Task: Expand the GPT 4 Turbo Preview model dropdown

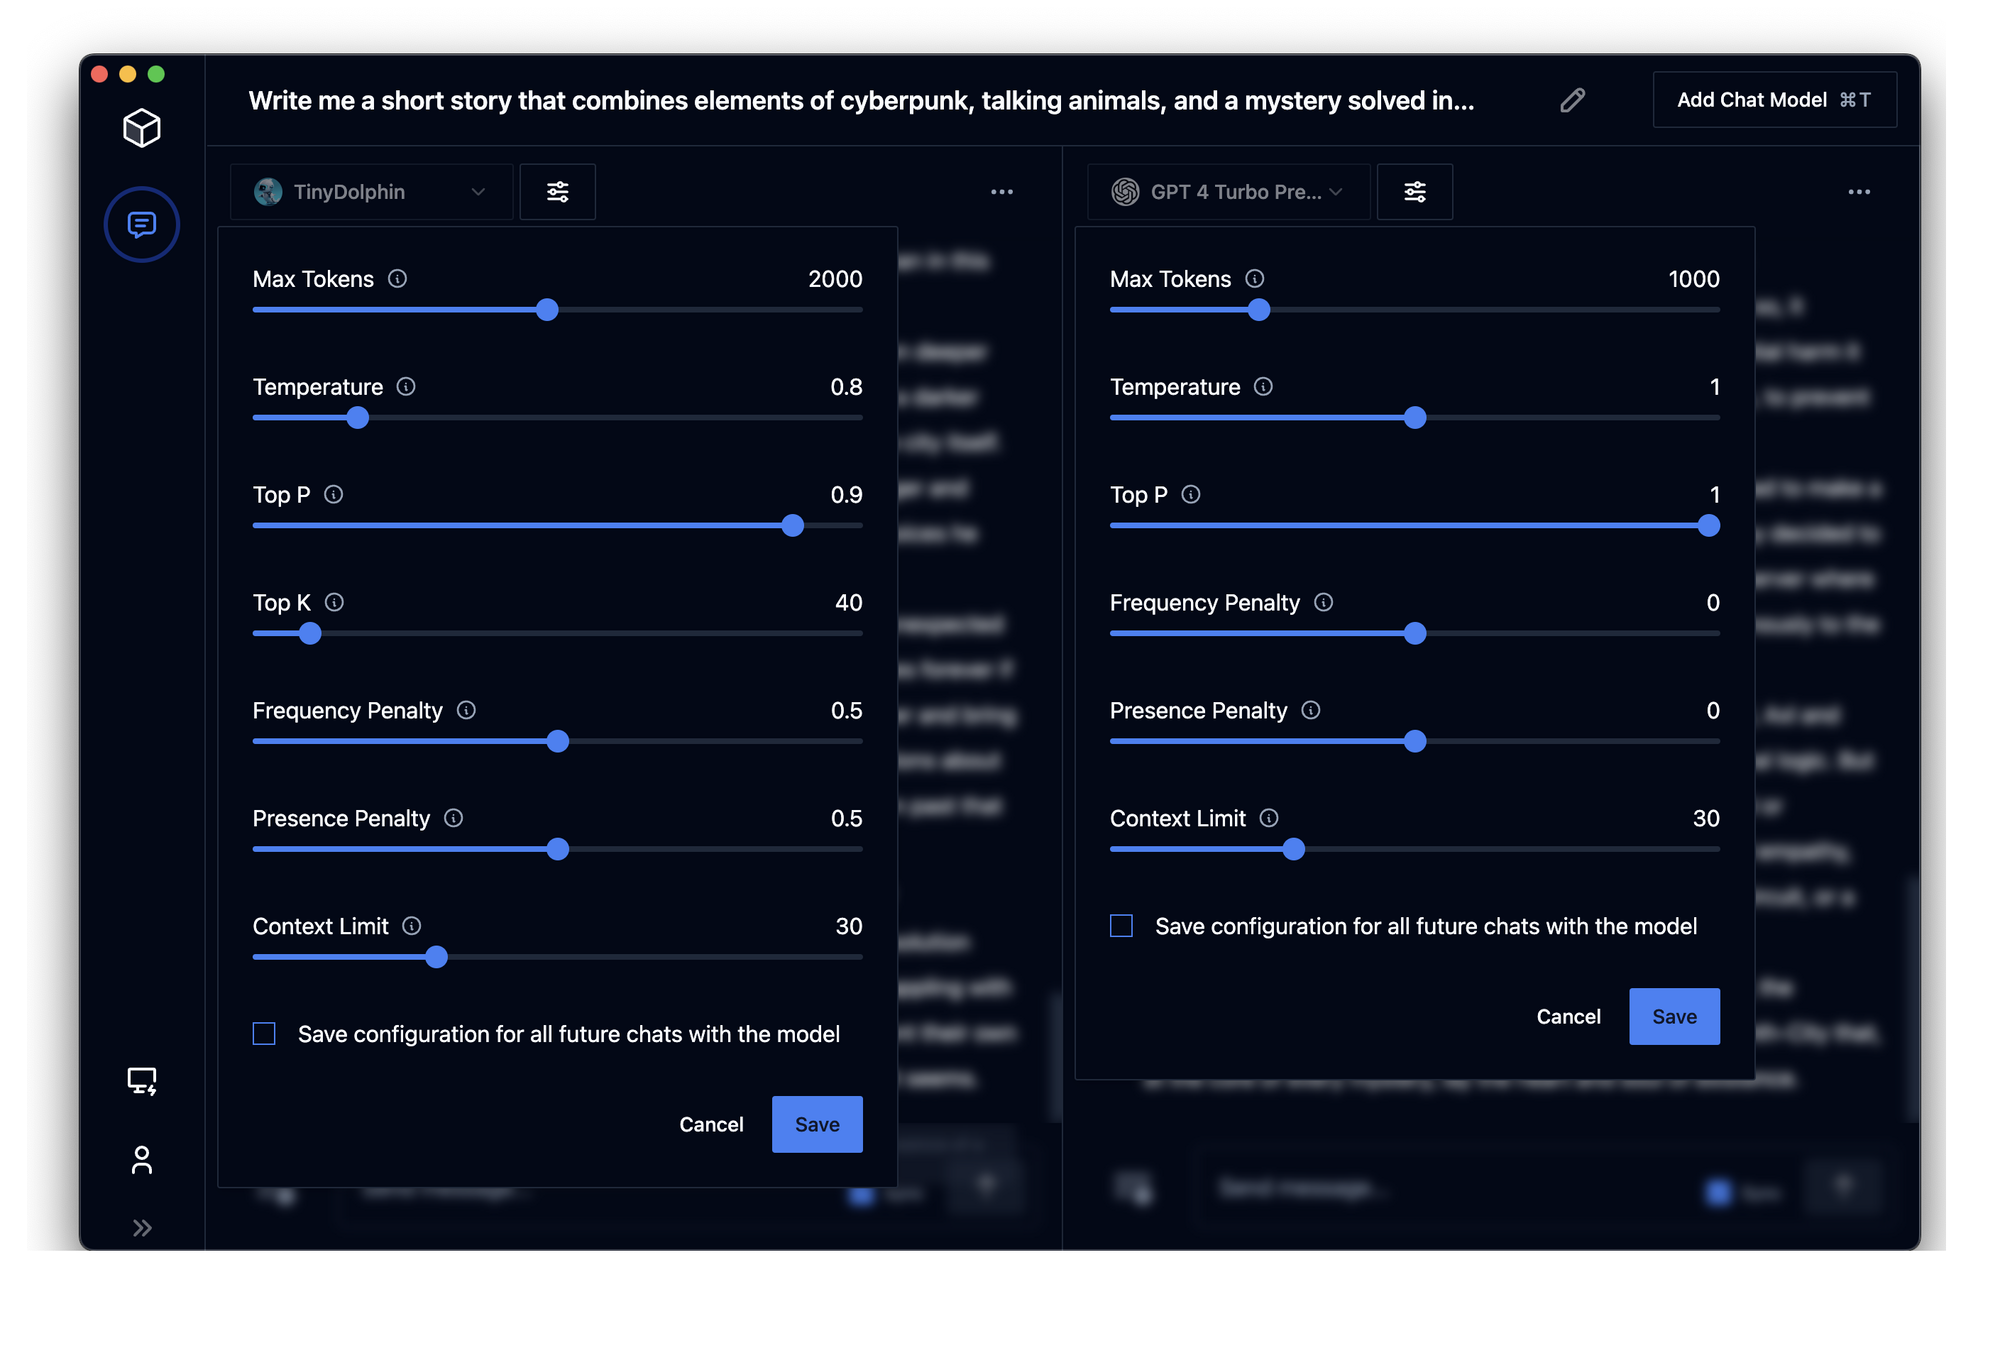Action: tap(1228, 192)
